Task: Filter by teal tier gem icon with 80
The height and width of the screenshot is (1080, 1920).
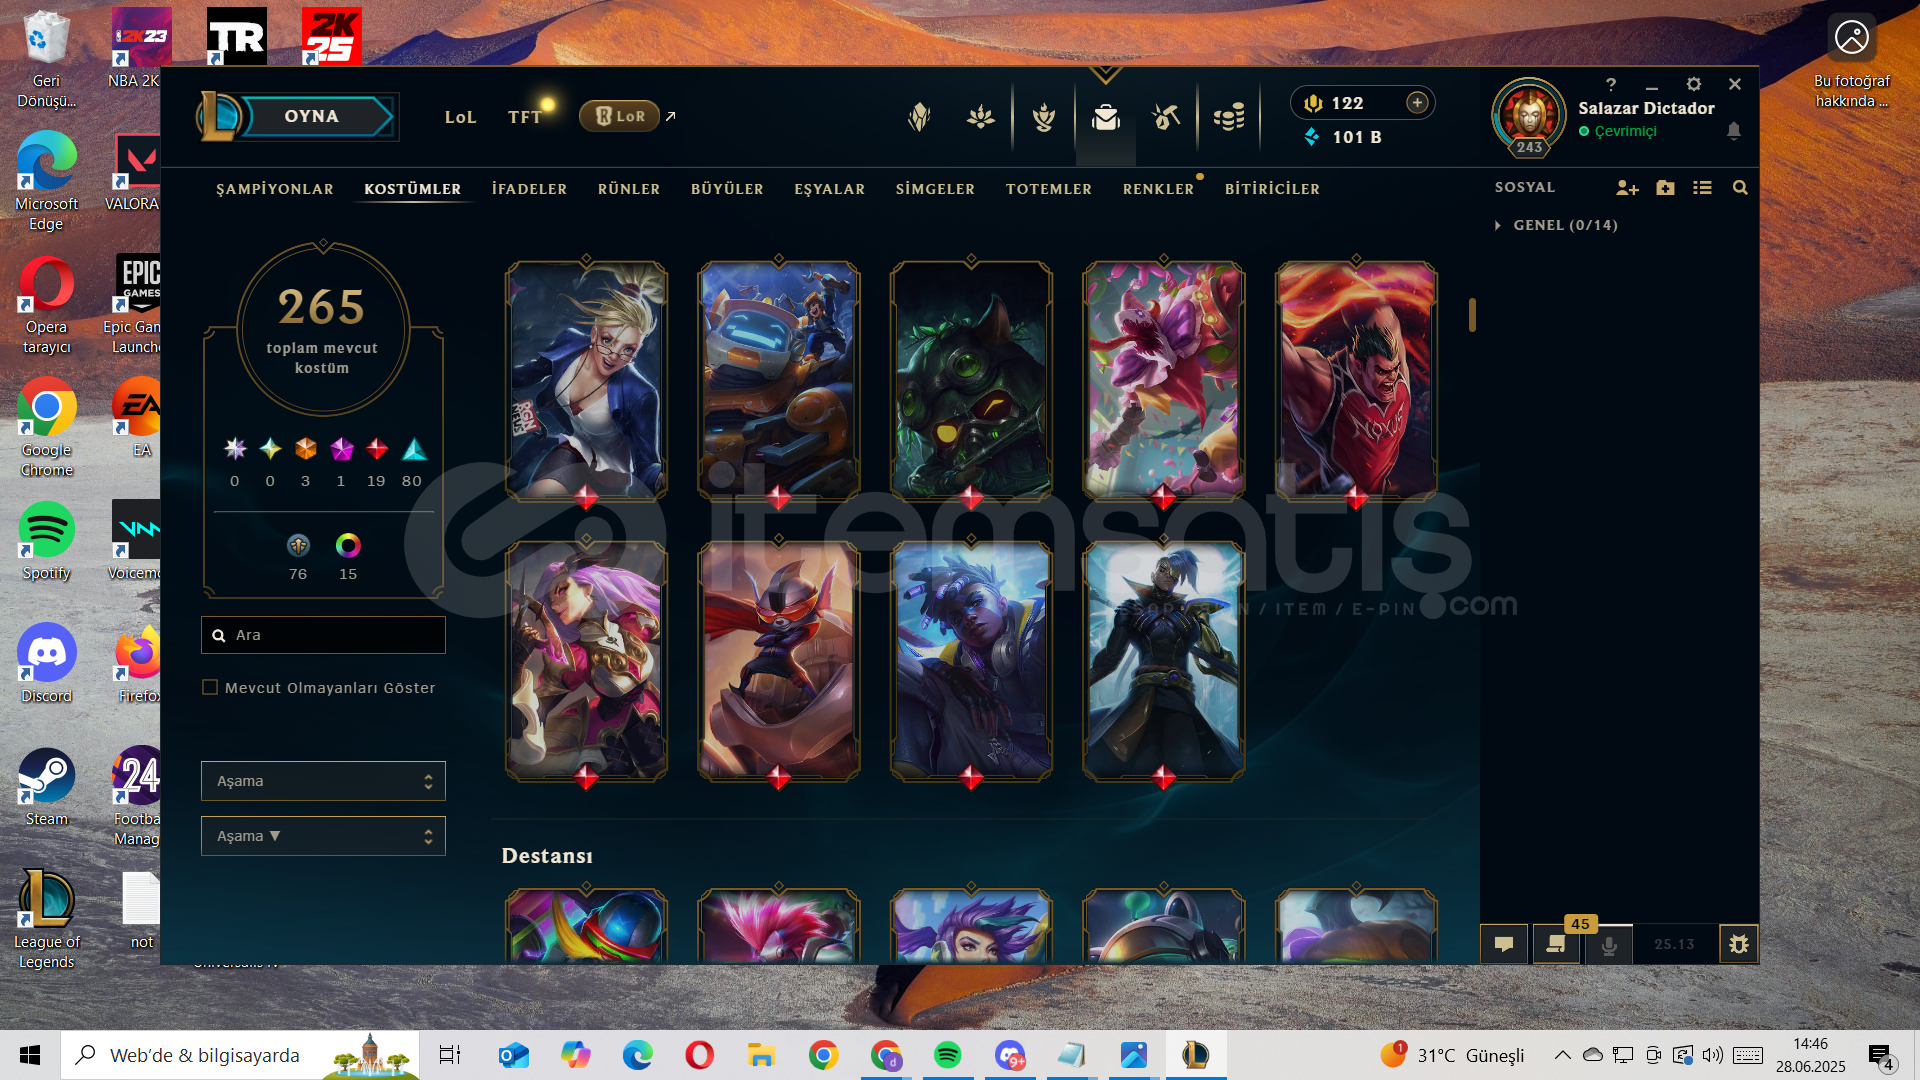Action: (x=414, y=449)
